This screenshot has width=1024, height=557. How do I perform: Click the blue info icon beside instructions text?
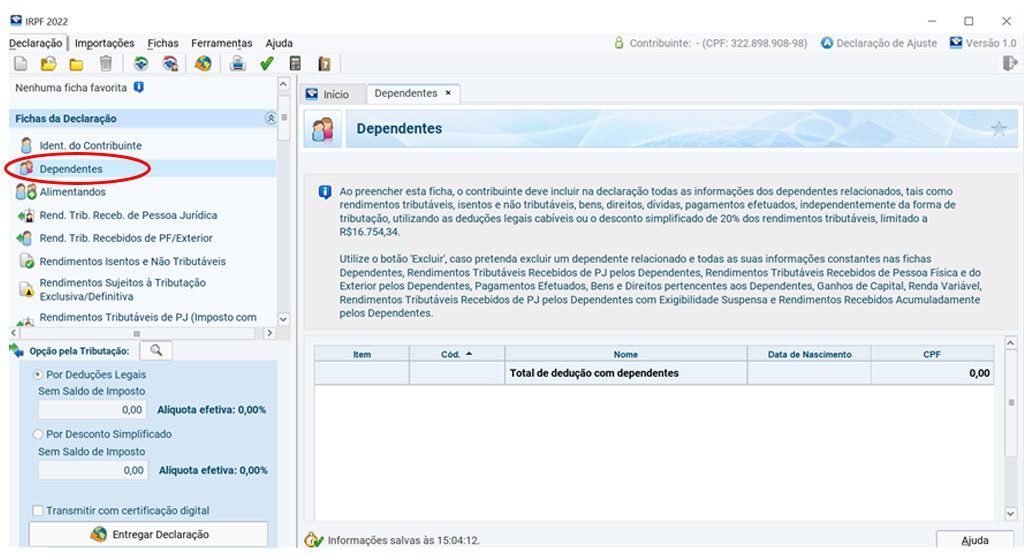tap(325, 192)
